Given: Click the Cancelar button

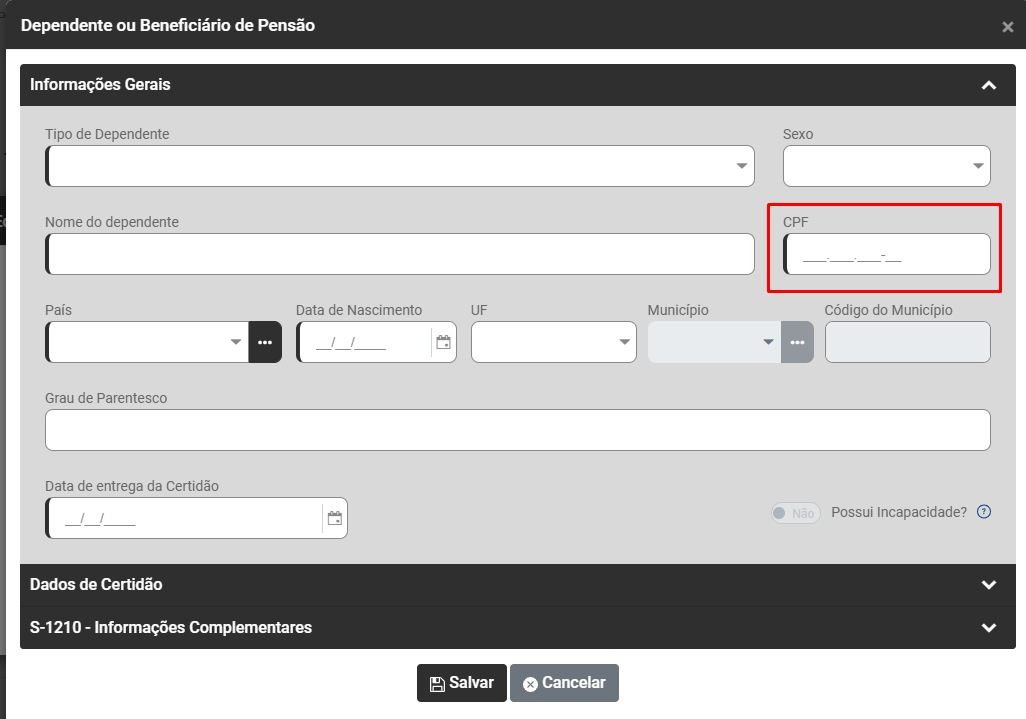Looking at the screenshot, I should [564, 683].
